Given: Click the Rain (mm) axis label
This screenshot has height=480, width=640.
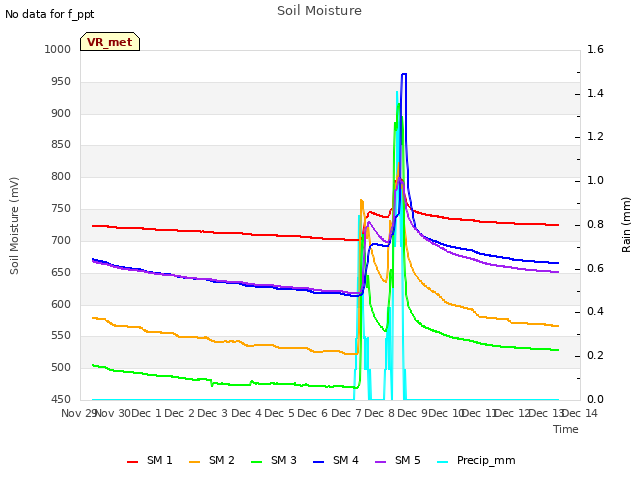Looking at the screenshot, I should [626, 225].
